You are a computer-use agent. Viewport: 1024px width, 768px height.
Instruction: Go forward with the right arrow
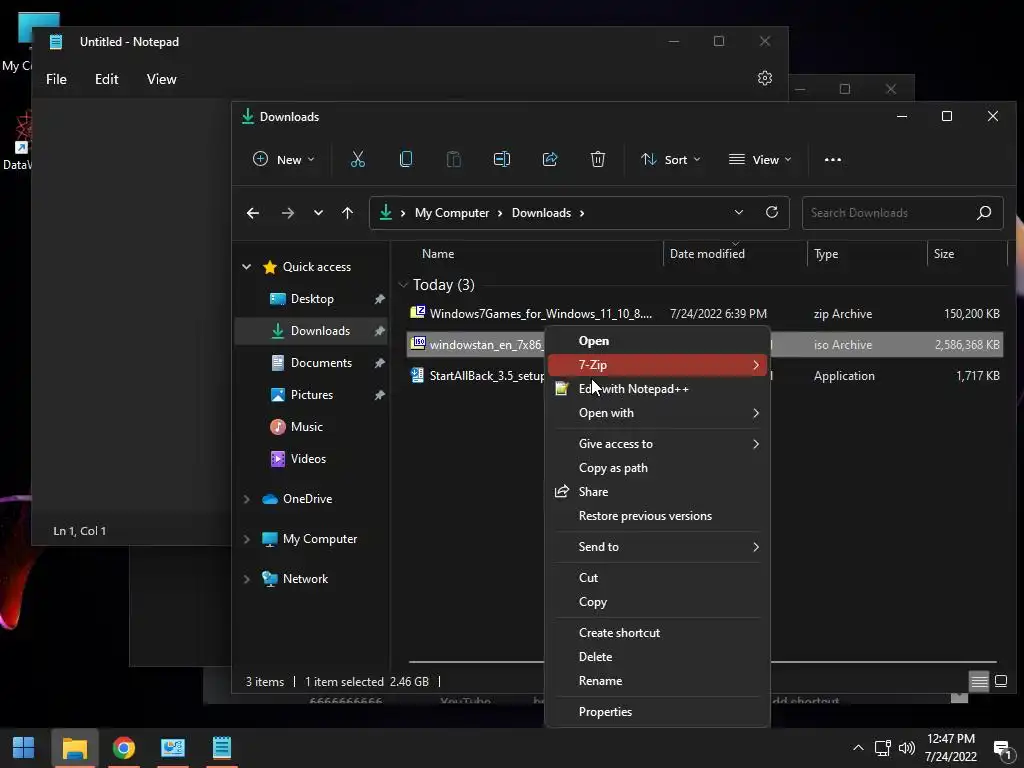(x=287, y=213)
